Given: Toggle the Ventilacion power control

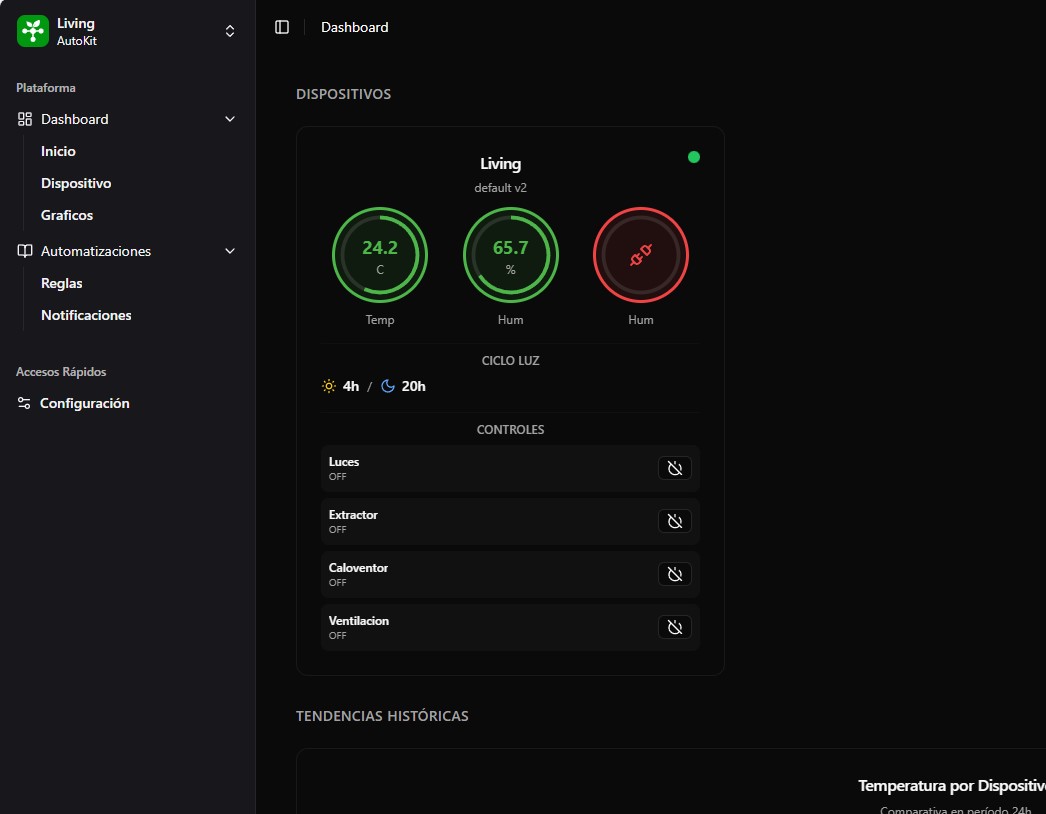Looking at the screenshot, I should click(674, 627).
